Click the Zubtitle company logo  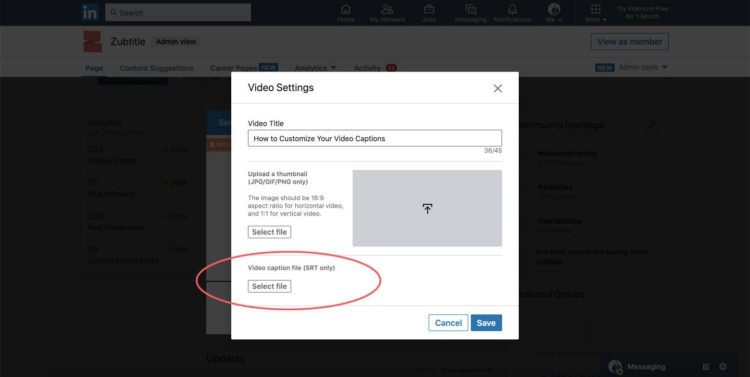coord(92,42)
